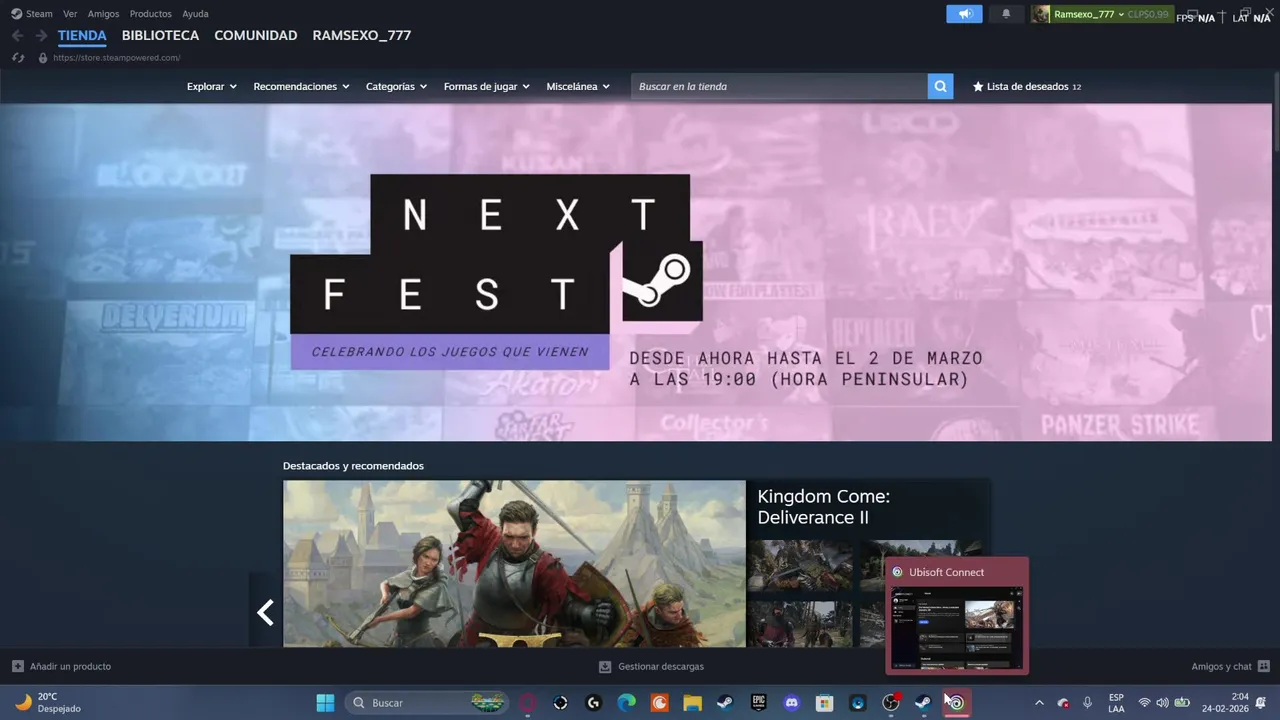Expand the Miscelánea dropdown

point(577,86)
